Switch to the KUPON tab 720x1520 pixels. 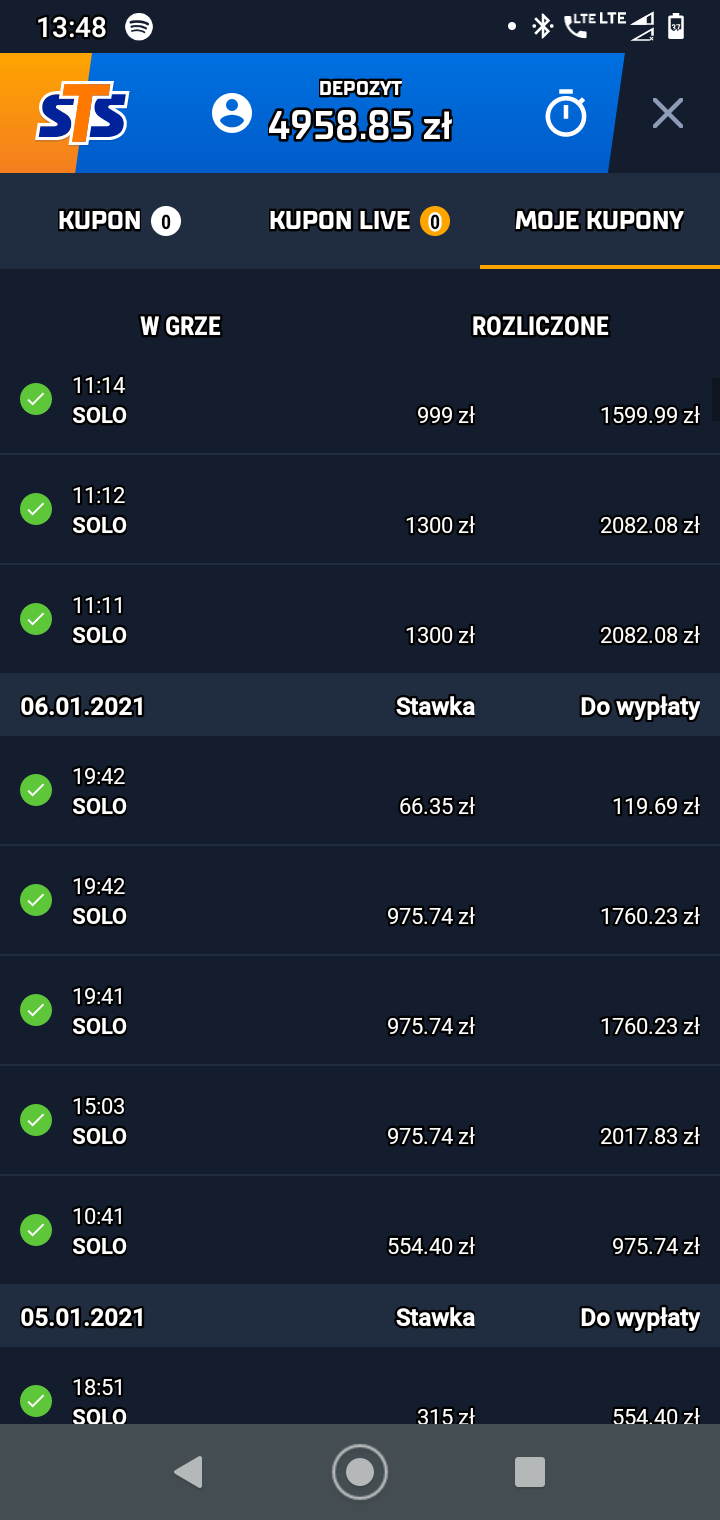[119, 221]
